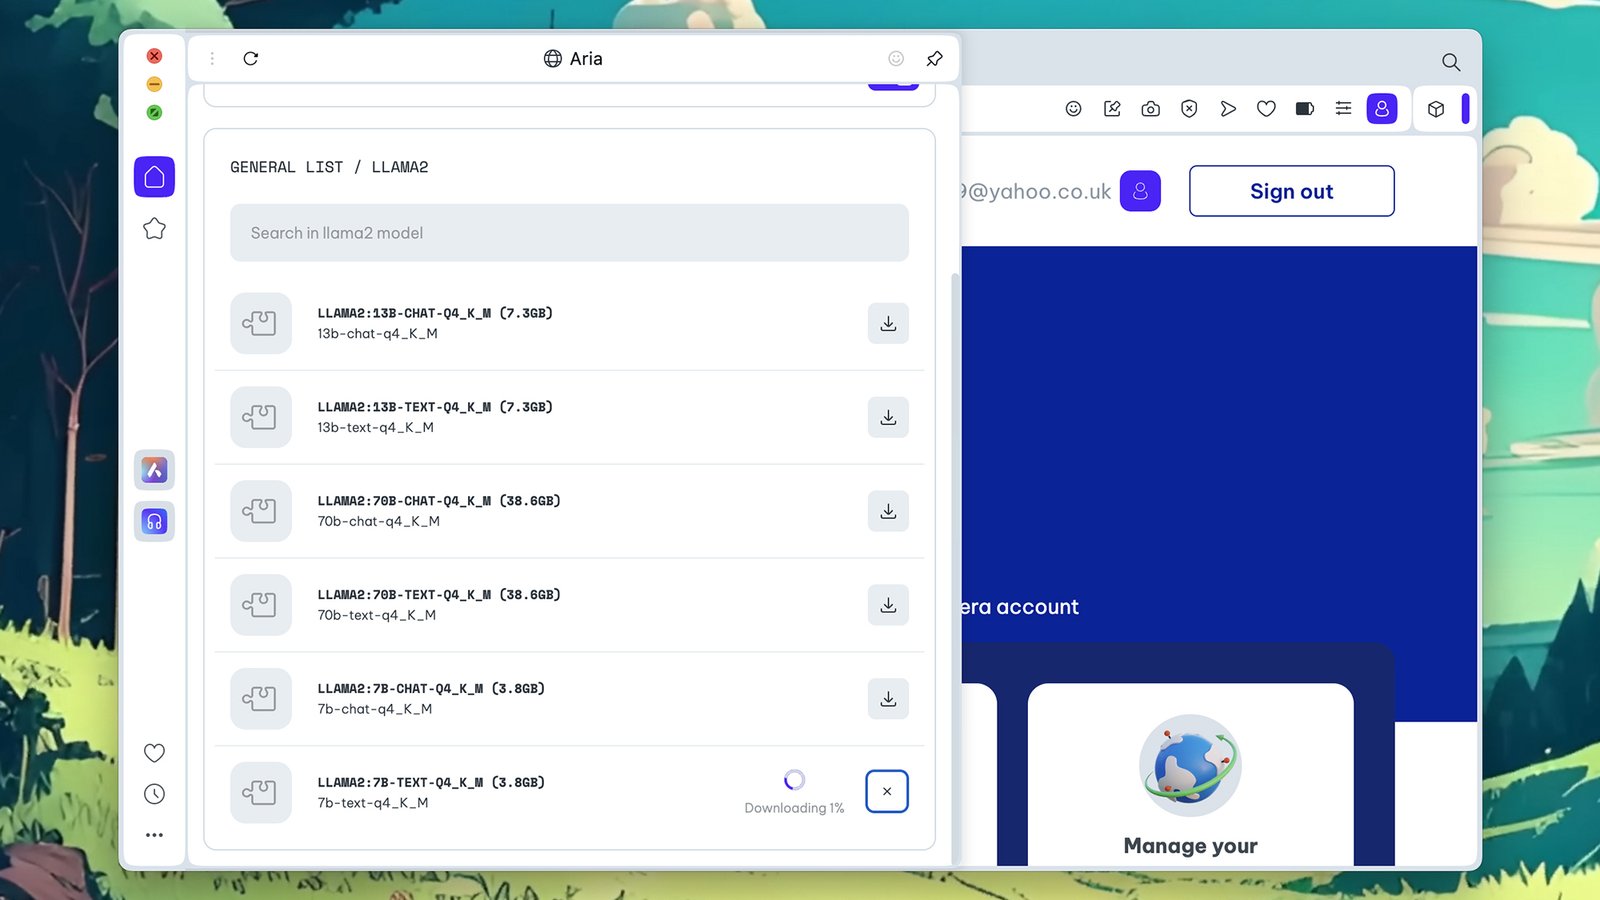This screenshot has width=1600, height=900.
Task: Click the LLAMA2:13B-CHAT-Q4_K_M (7.3GB) title
Action: point(435,313)
